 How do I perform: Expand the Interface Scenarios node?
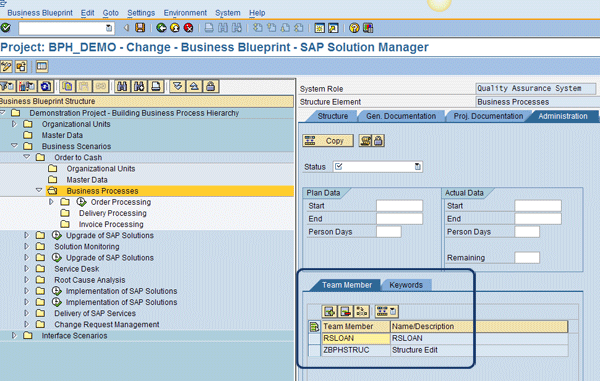coord(15,335)
